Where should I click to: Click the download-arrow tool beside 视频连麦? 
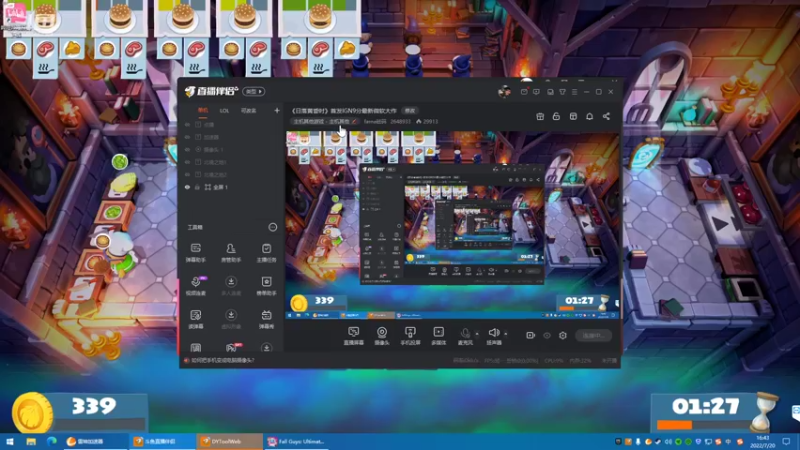click(x=231, y=286)
